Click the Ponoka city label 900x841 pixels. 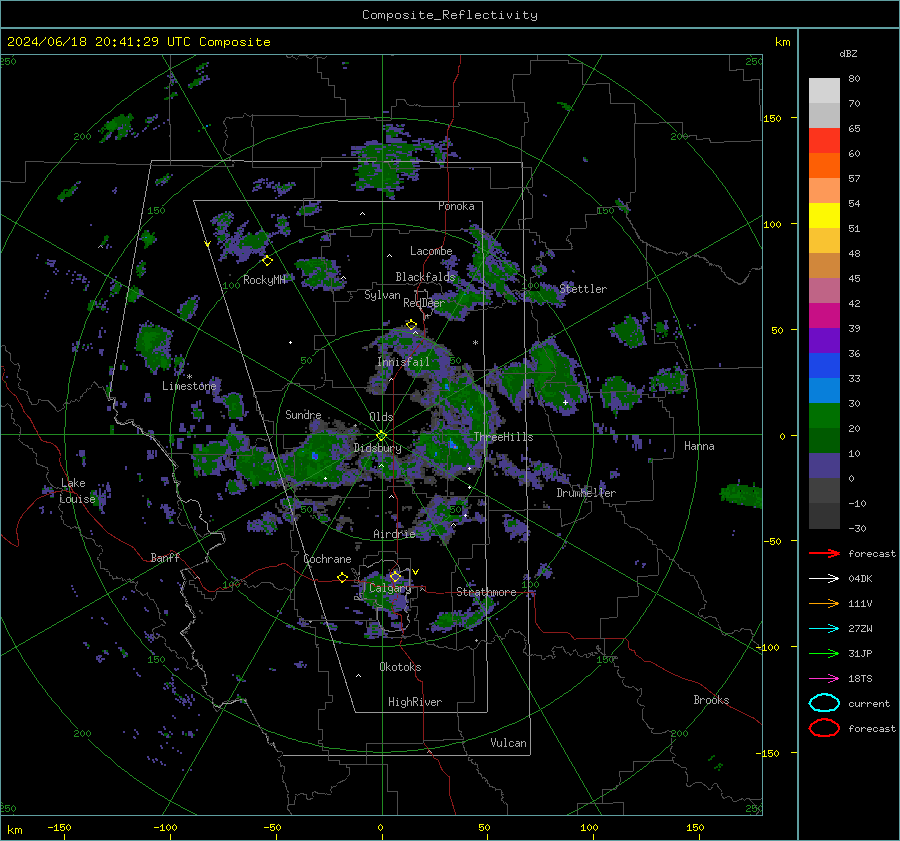[456, 206]
